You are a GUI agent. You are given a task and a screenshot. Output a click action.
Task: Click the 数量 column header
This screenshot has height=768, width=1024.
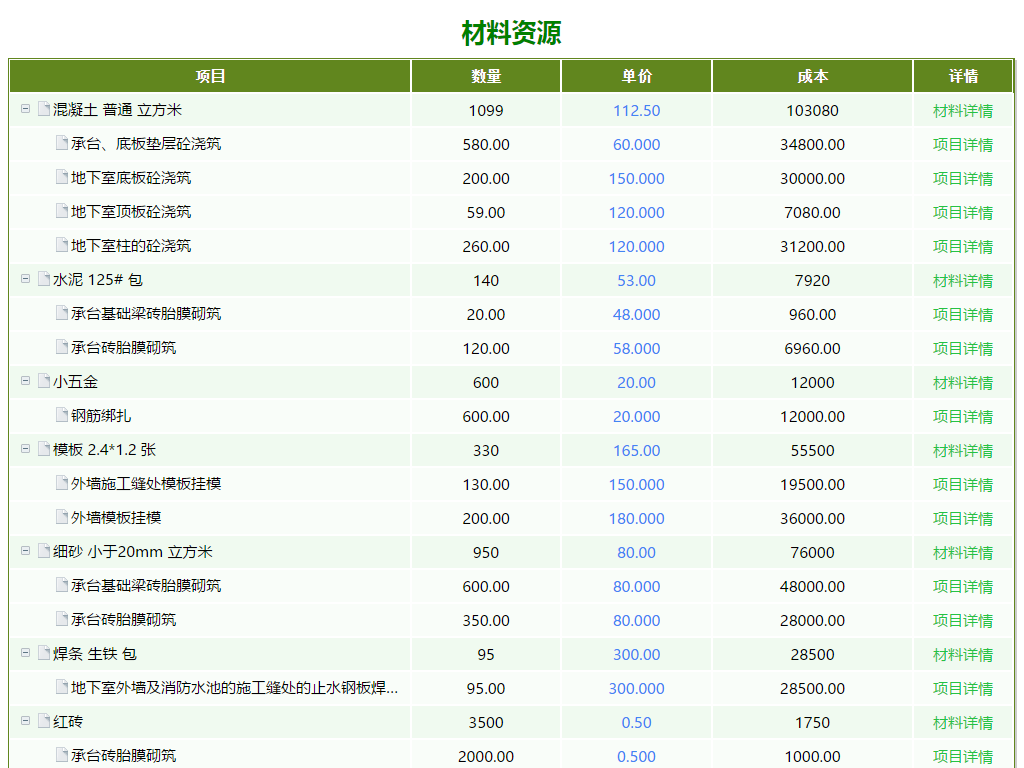click(x=486, y=76)
